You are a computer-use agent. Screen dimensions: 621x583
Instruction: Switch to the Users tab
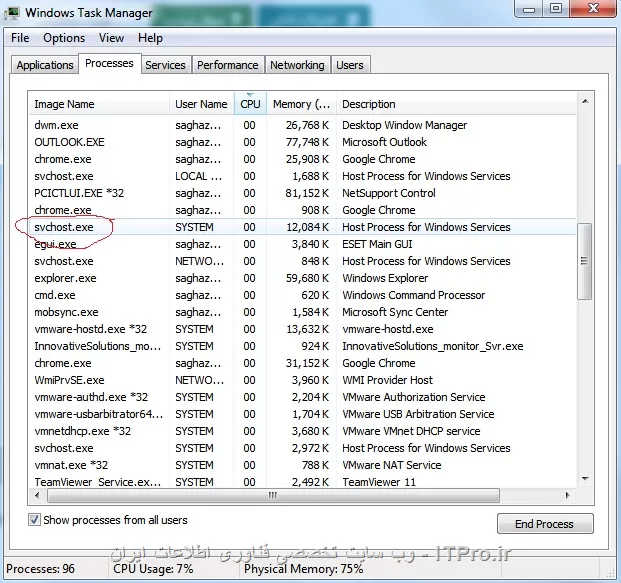[350, 65]
